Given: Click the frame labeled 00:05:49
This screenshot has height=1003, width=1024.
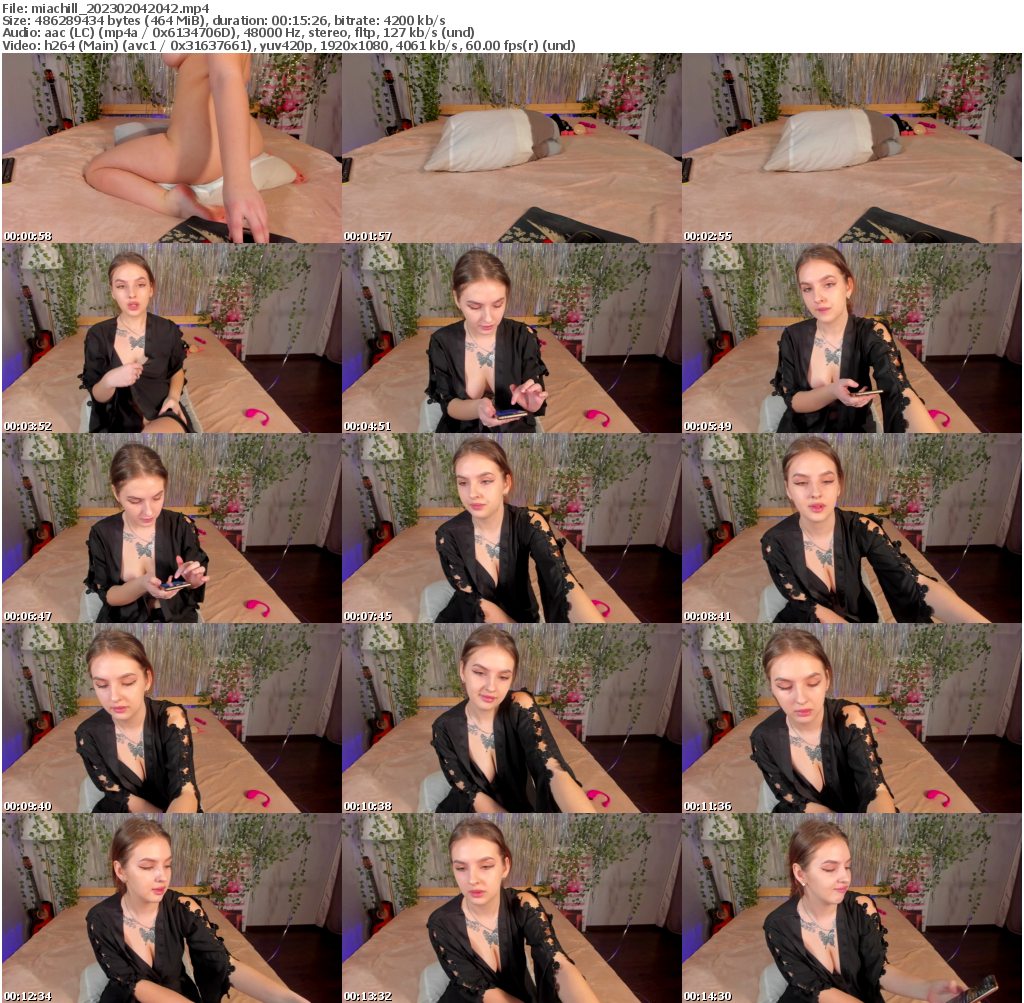Looking at the screenshot, I should [852, 338].
